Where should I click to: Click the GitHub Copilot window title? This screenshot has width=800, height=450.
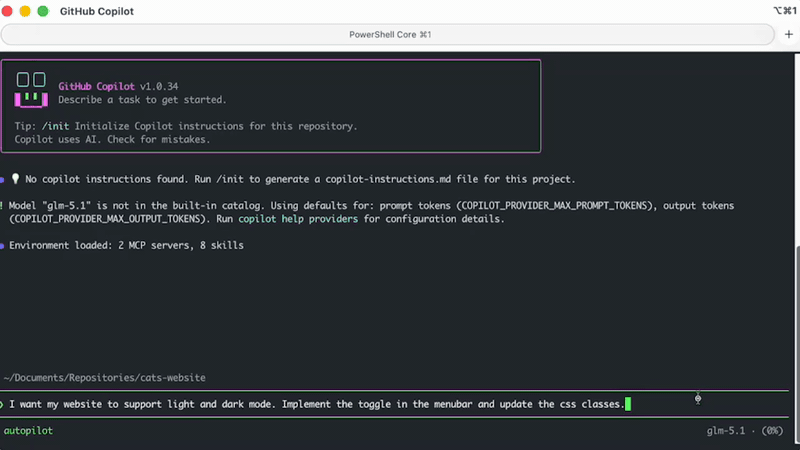pos(98,11)
